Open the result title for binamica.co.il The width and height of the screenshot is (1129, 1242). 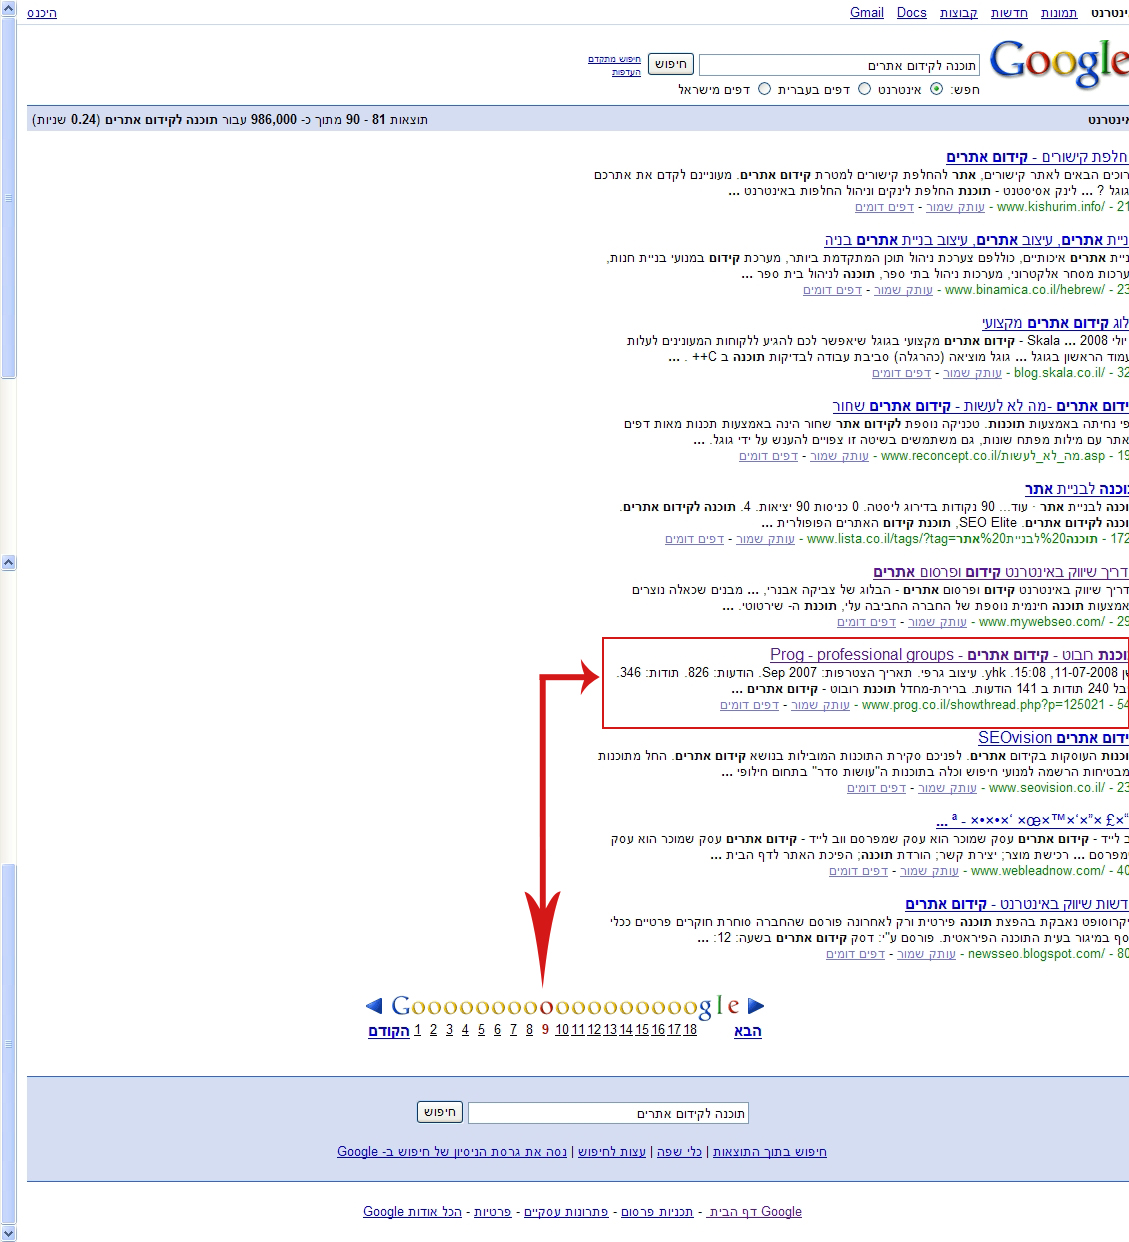coord(976,240)
